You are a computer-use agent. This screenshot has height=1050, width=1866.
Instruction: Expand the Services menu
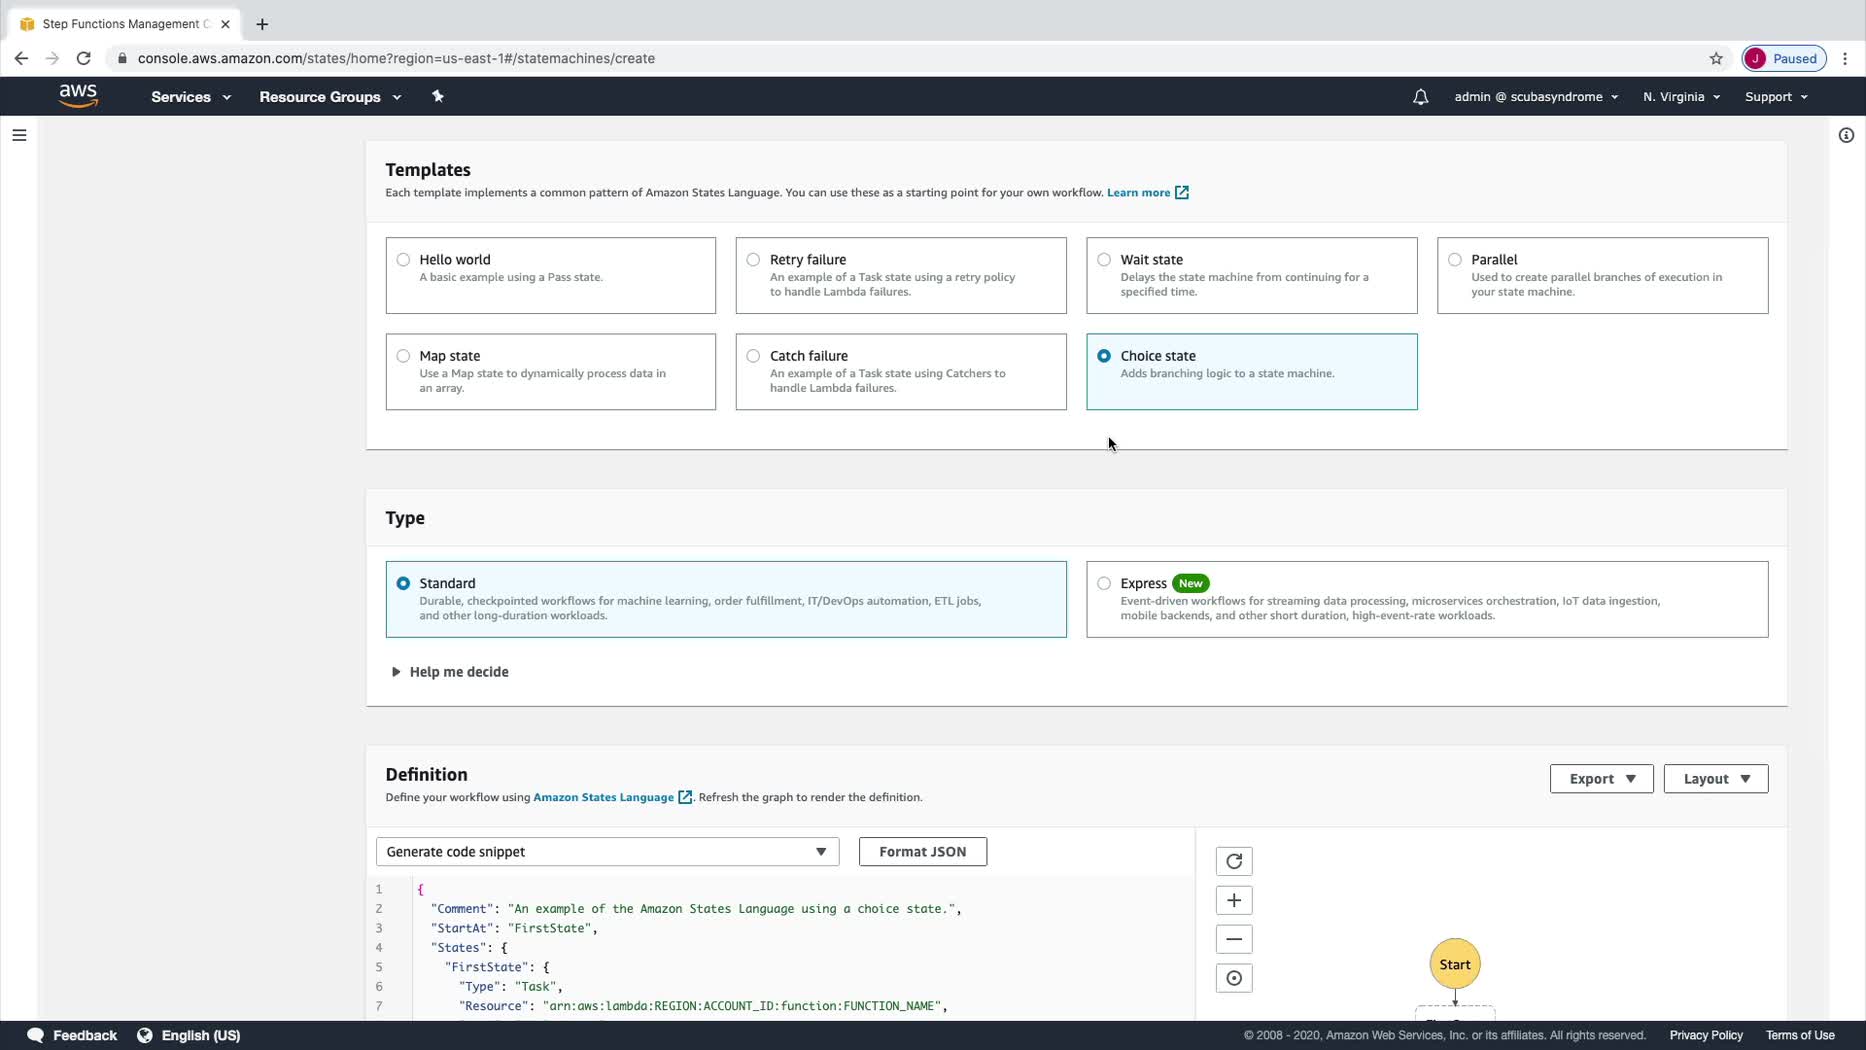191,97
